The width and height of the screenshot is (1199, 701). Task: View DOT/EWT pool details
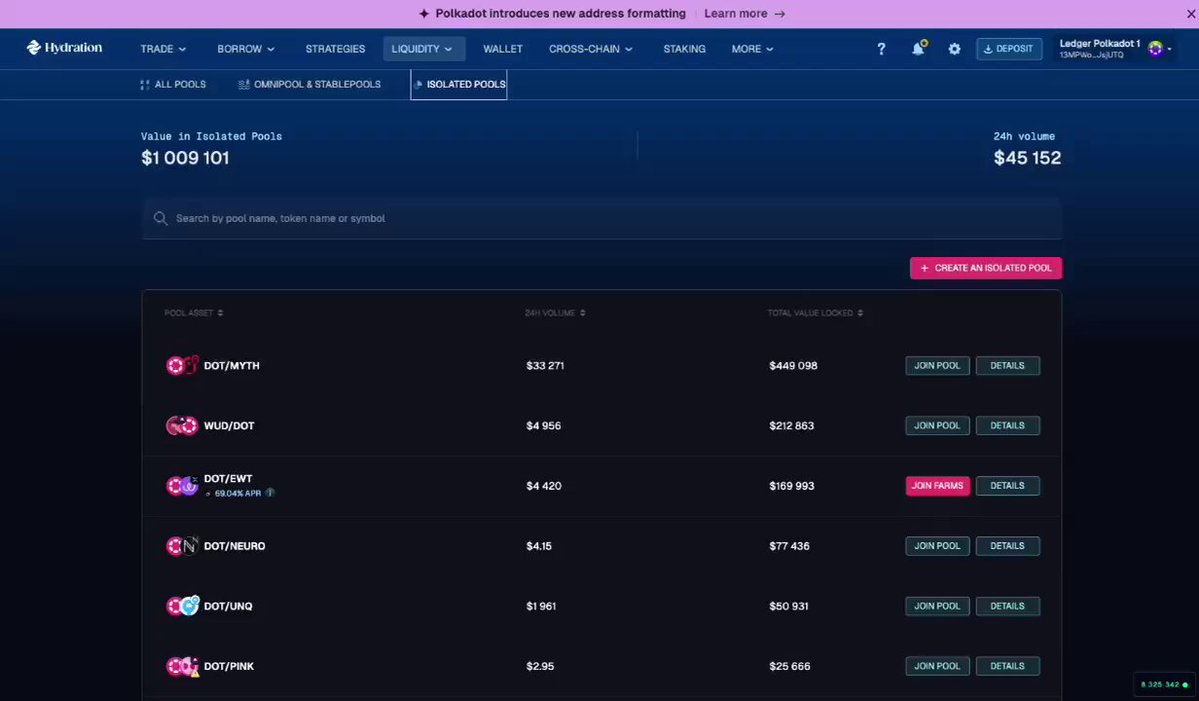click(1007, 485)
